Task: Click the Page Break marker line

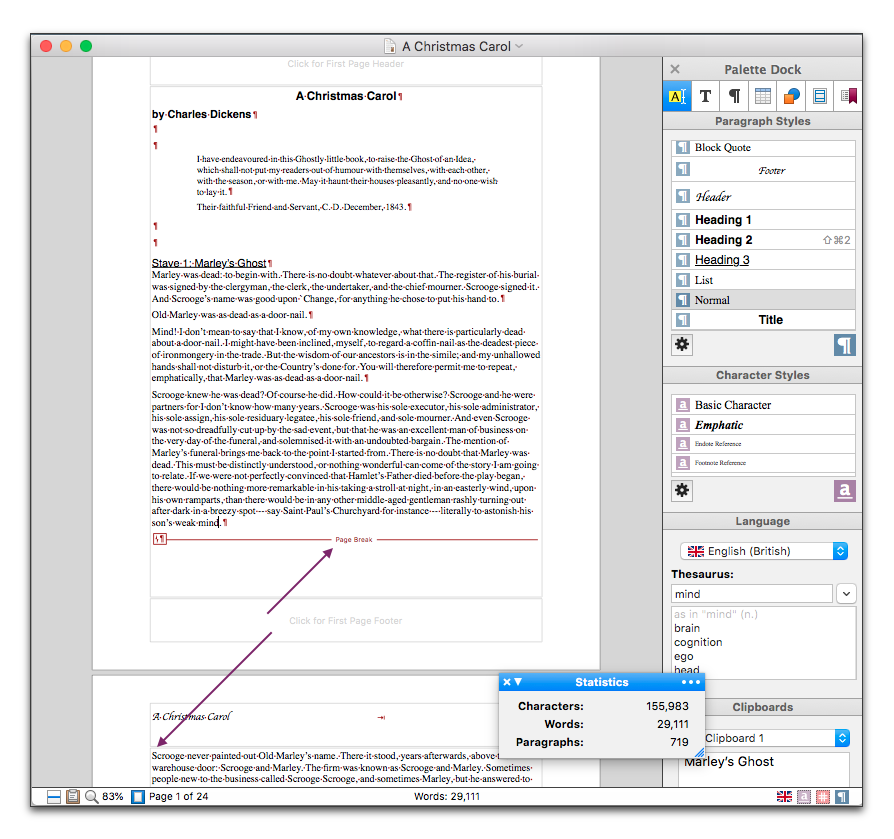Action: (x=353, y=539)
